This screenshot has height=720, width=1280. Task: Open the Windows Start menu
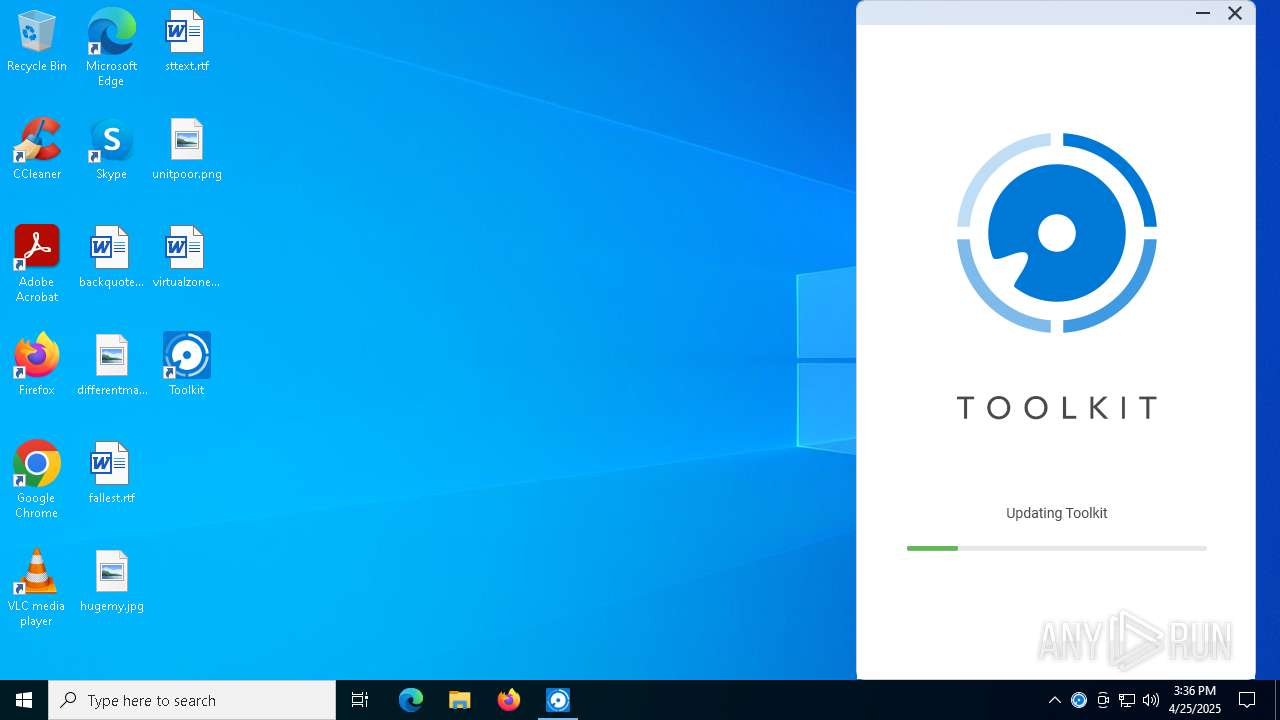pos(24,700)
